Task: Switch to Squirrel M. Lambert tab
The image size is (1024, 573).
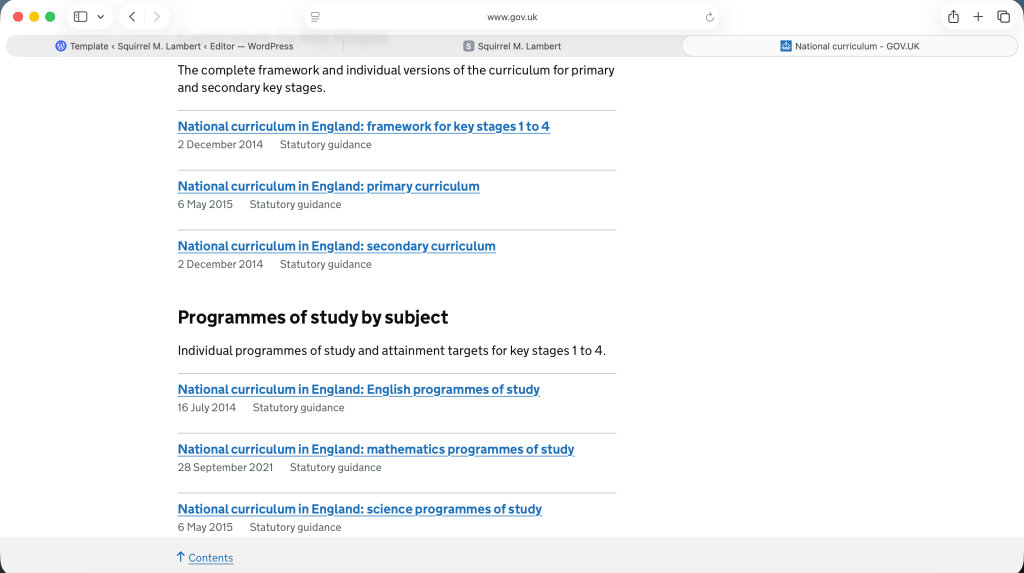Action: click(x=512, y=46)
